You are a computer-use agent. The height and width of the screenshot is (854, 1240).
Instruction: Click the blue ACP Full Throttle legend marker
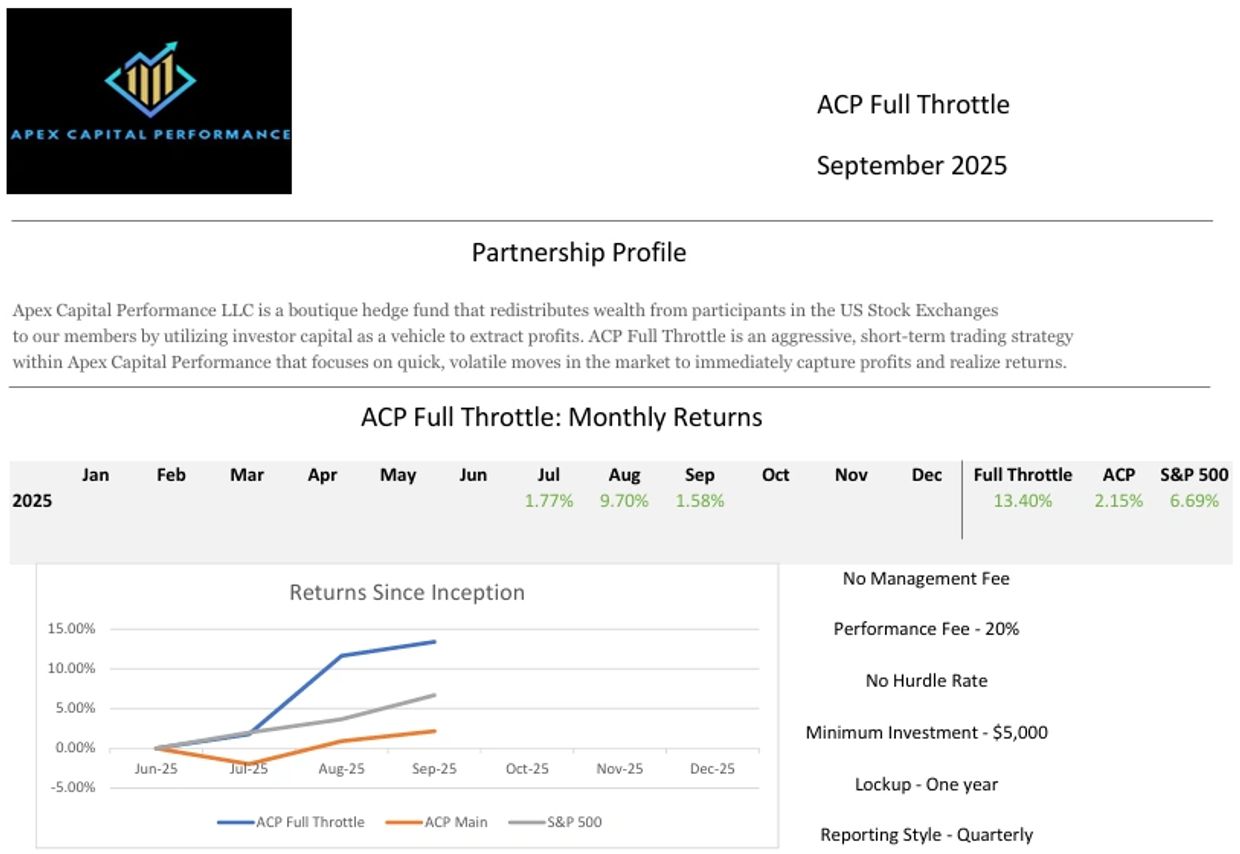pyautogui.click(x=235, y=822)
